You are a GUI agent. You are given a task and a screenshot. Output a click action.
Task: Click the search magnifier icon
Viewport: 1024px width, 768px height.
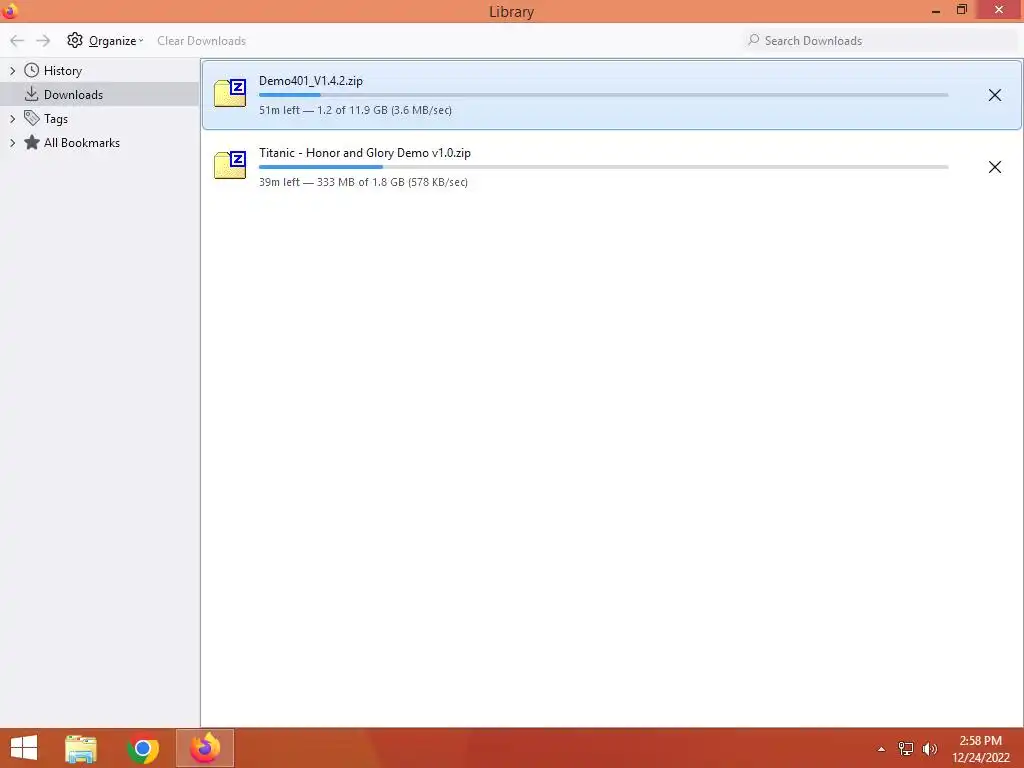point(754,40)
